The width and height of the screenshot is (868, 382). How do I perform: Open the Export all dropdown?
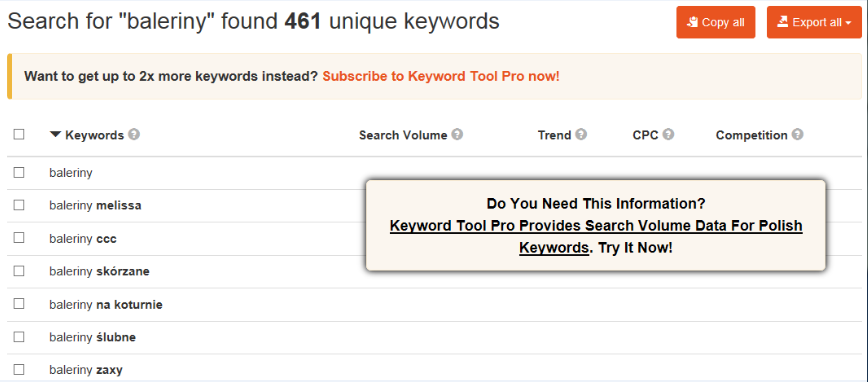point(814,23)
